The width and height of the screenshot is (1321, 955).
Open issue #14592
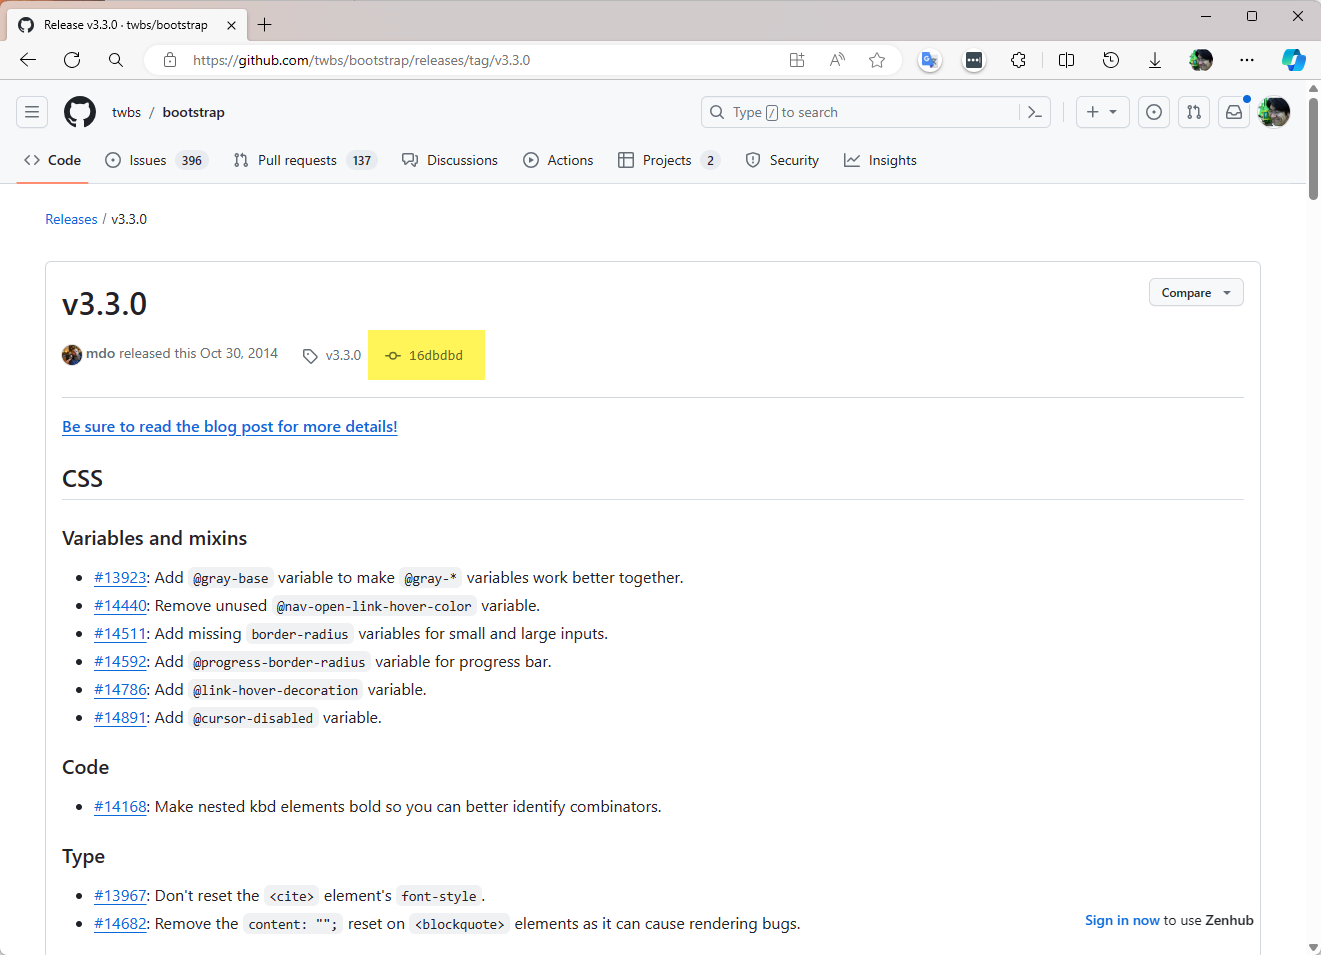[120, 661]
